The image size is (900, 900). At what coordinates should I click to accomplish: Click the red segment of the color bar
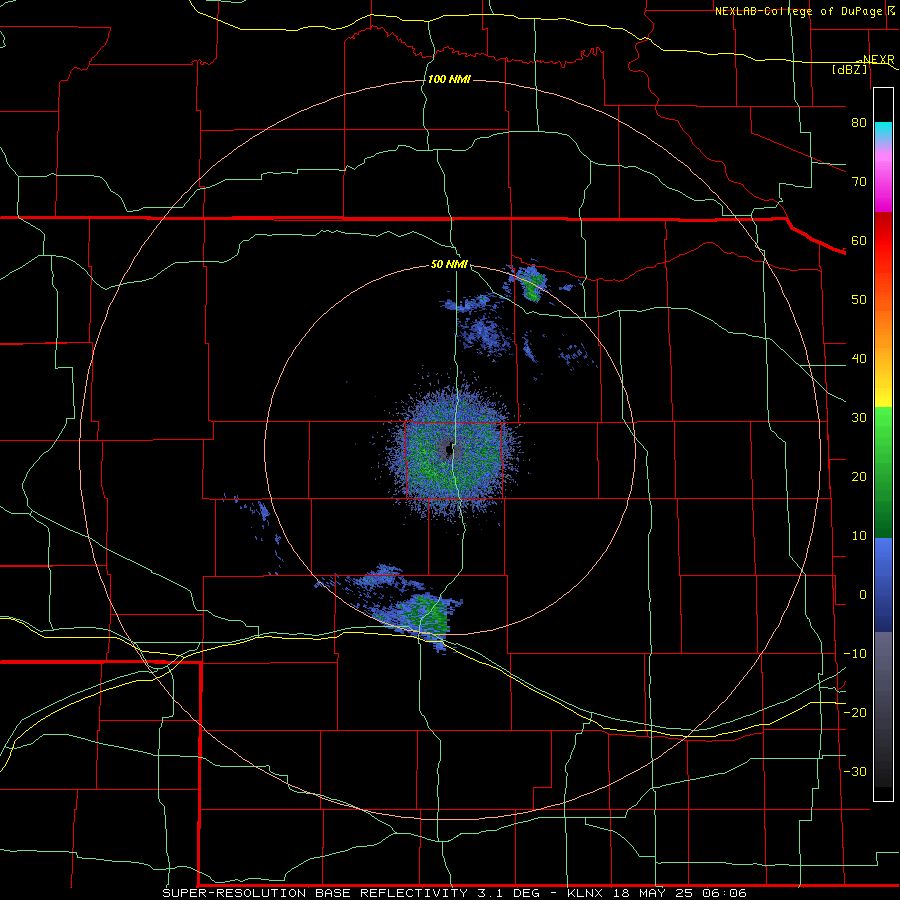(x=883, y=241)
